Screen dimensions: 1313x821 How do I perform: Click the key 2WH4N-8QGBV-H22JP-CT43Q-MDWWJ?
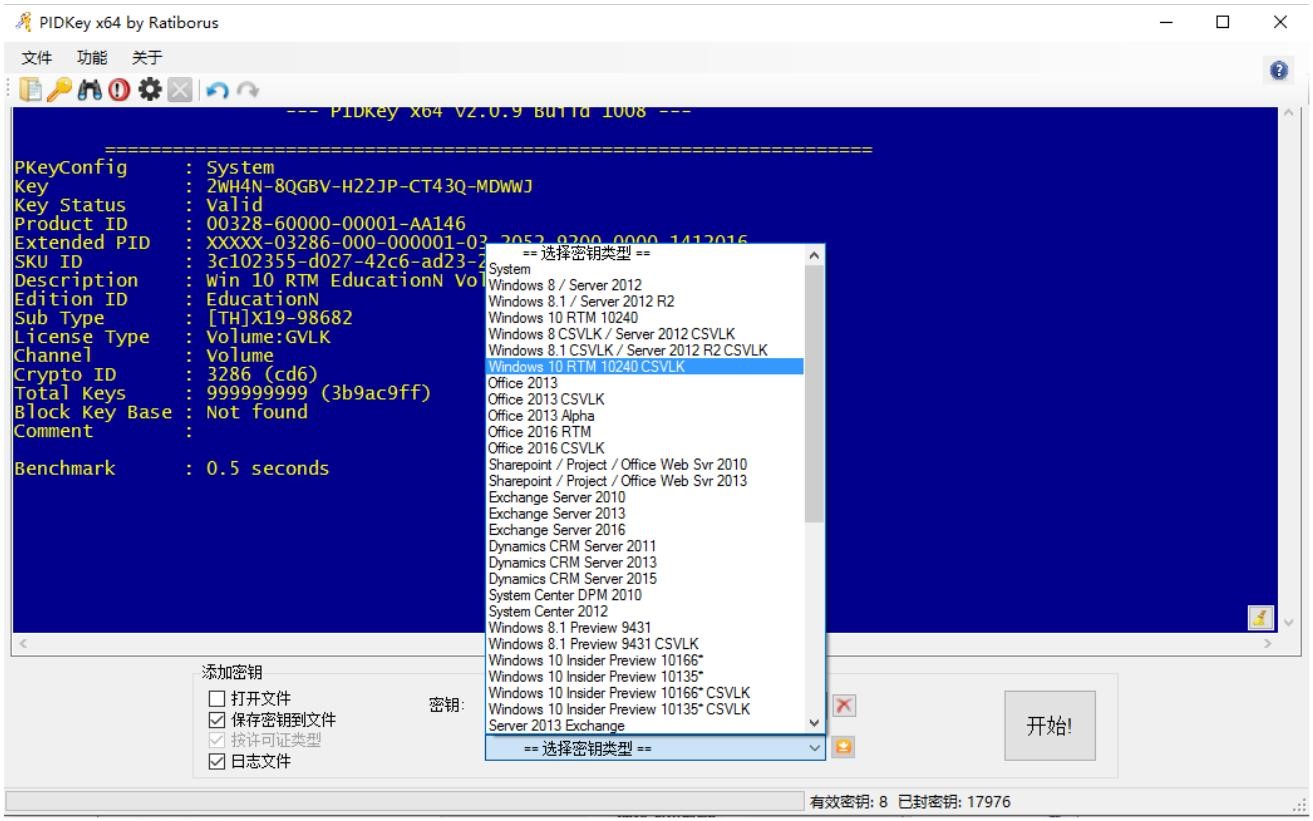coord(371,187)
